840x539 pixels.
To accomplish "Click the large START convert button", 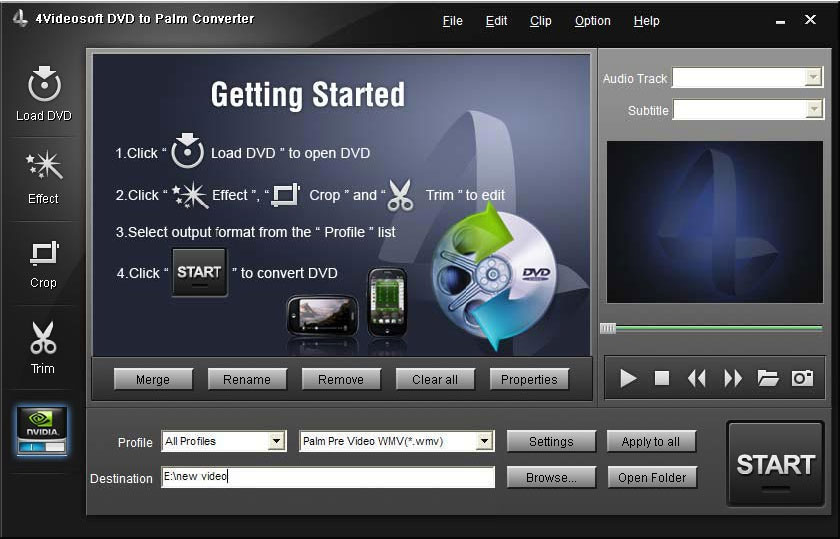I will click(775, 464).
